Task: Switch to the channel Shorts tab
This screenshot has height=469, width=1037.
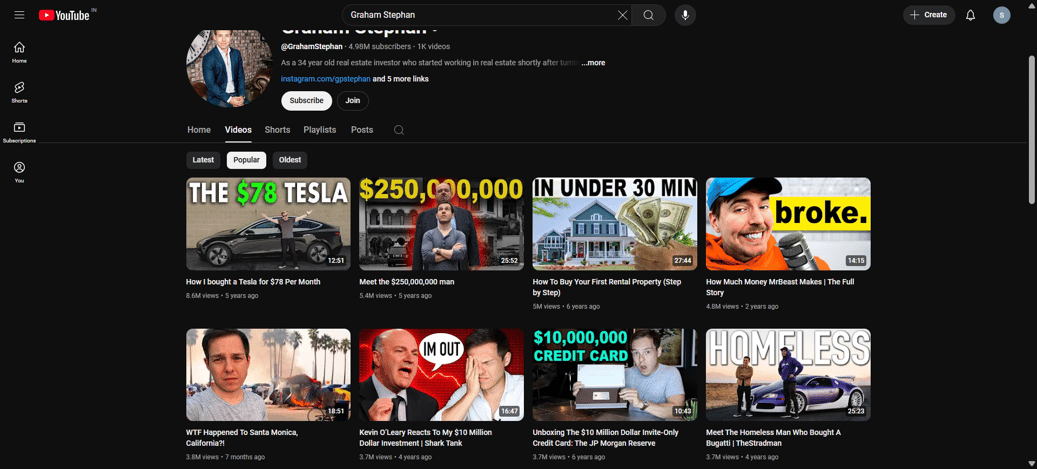Action: coord(277,130)
